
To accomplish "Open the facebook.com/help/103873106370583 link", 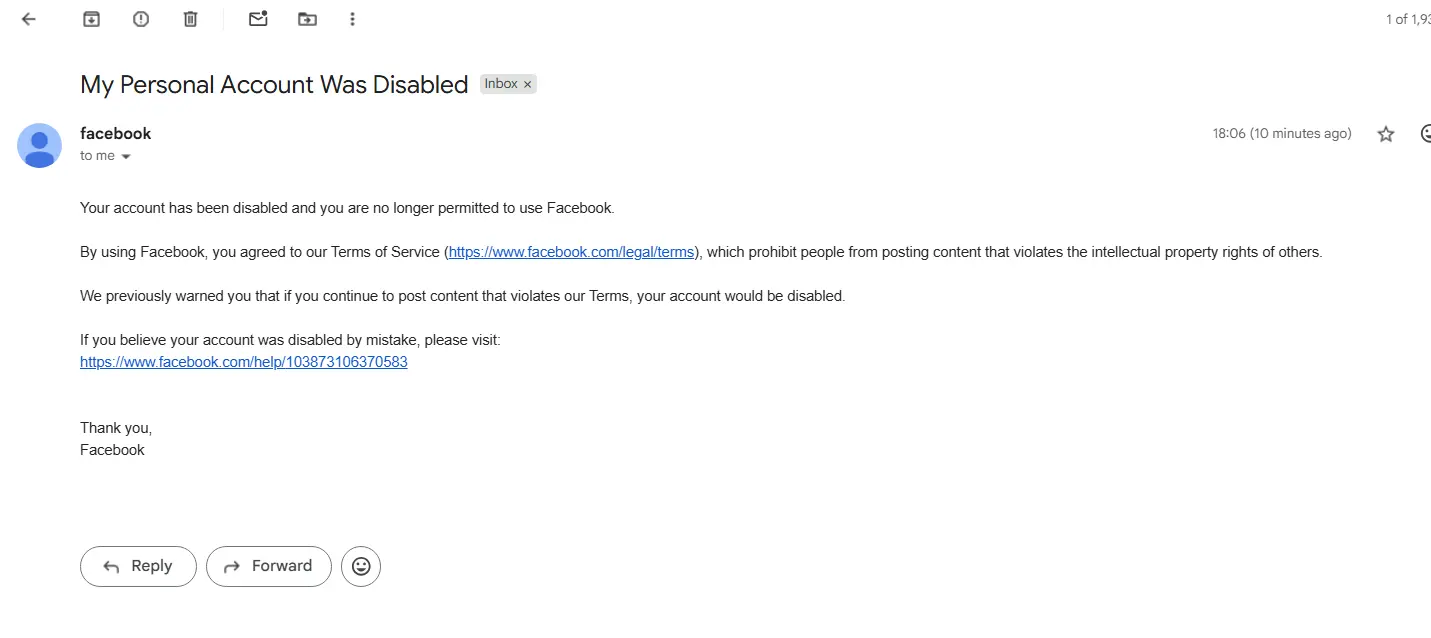I will tap(244, 362).
